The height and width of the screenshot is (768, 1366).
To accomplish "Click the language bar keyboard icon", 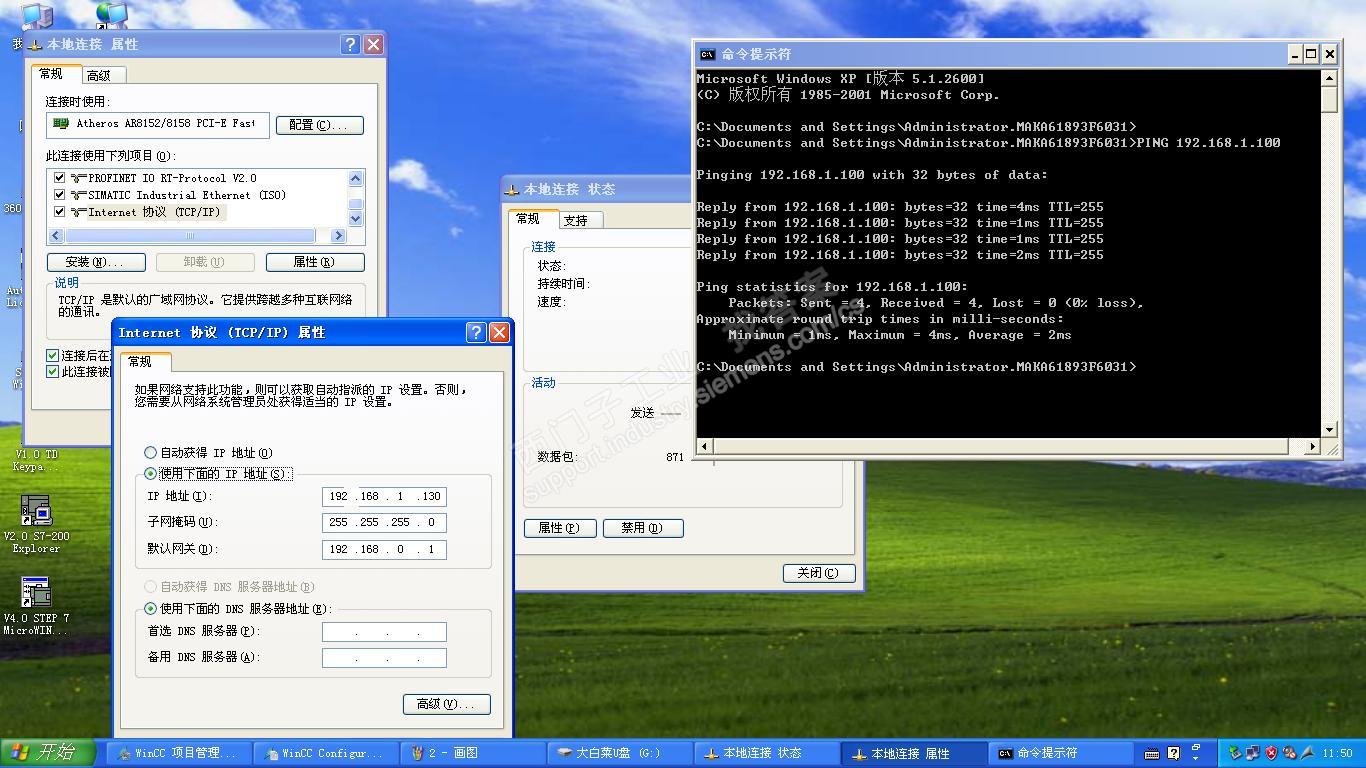I will [1152, 753].
